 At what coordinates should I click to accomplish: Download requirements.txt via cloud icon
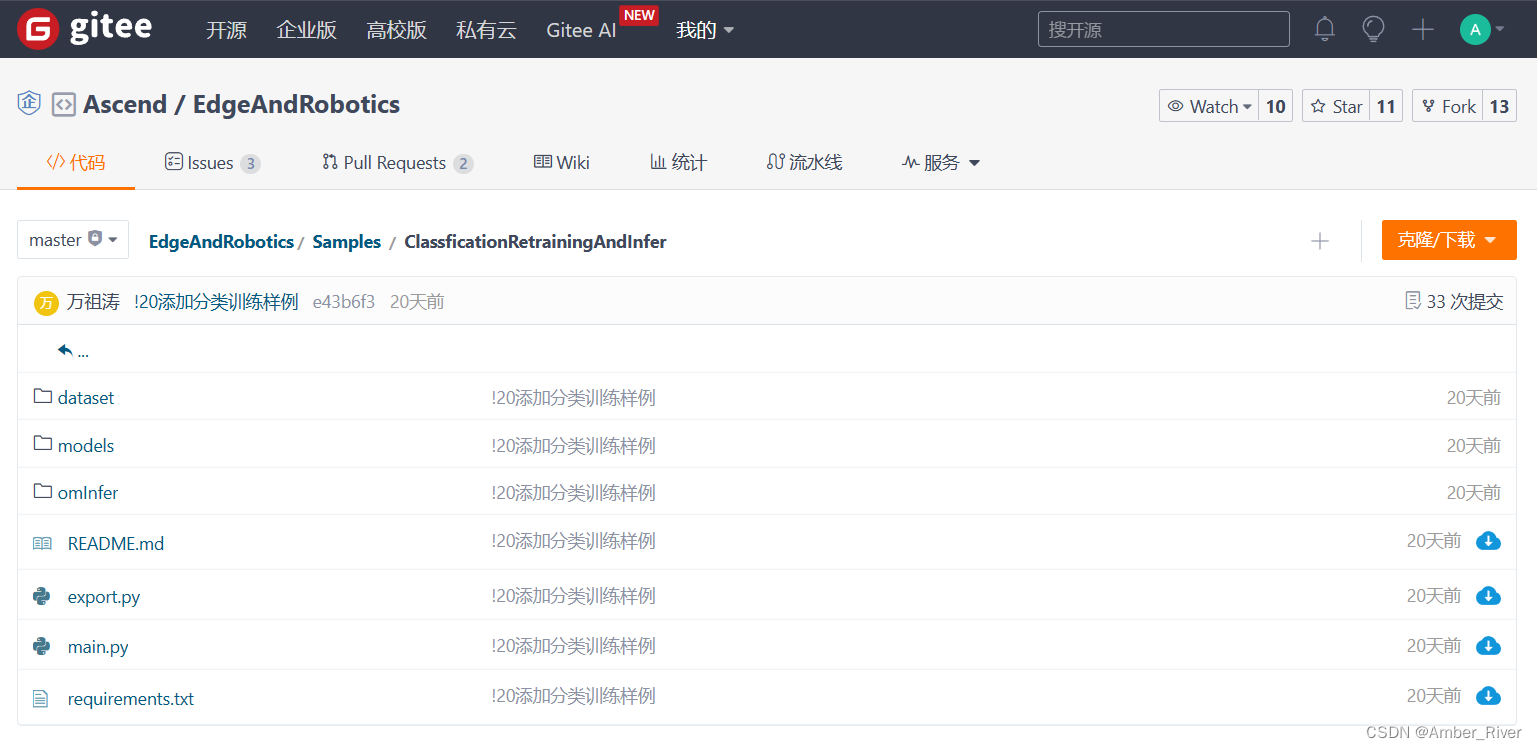coord(1488,695)
